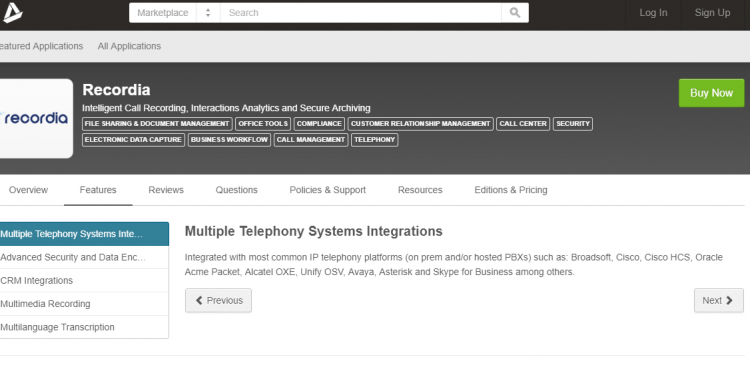Click the site logo in header
The width and height of the screenshot is (750, 365).
coord(12,13)
